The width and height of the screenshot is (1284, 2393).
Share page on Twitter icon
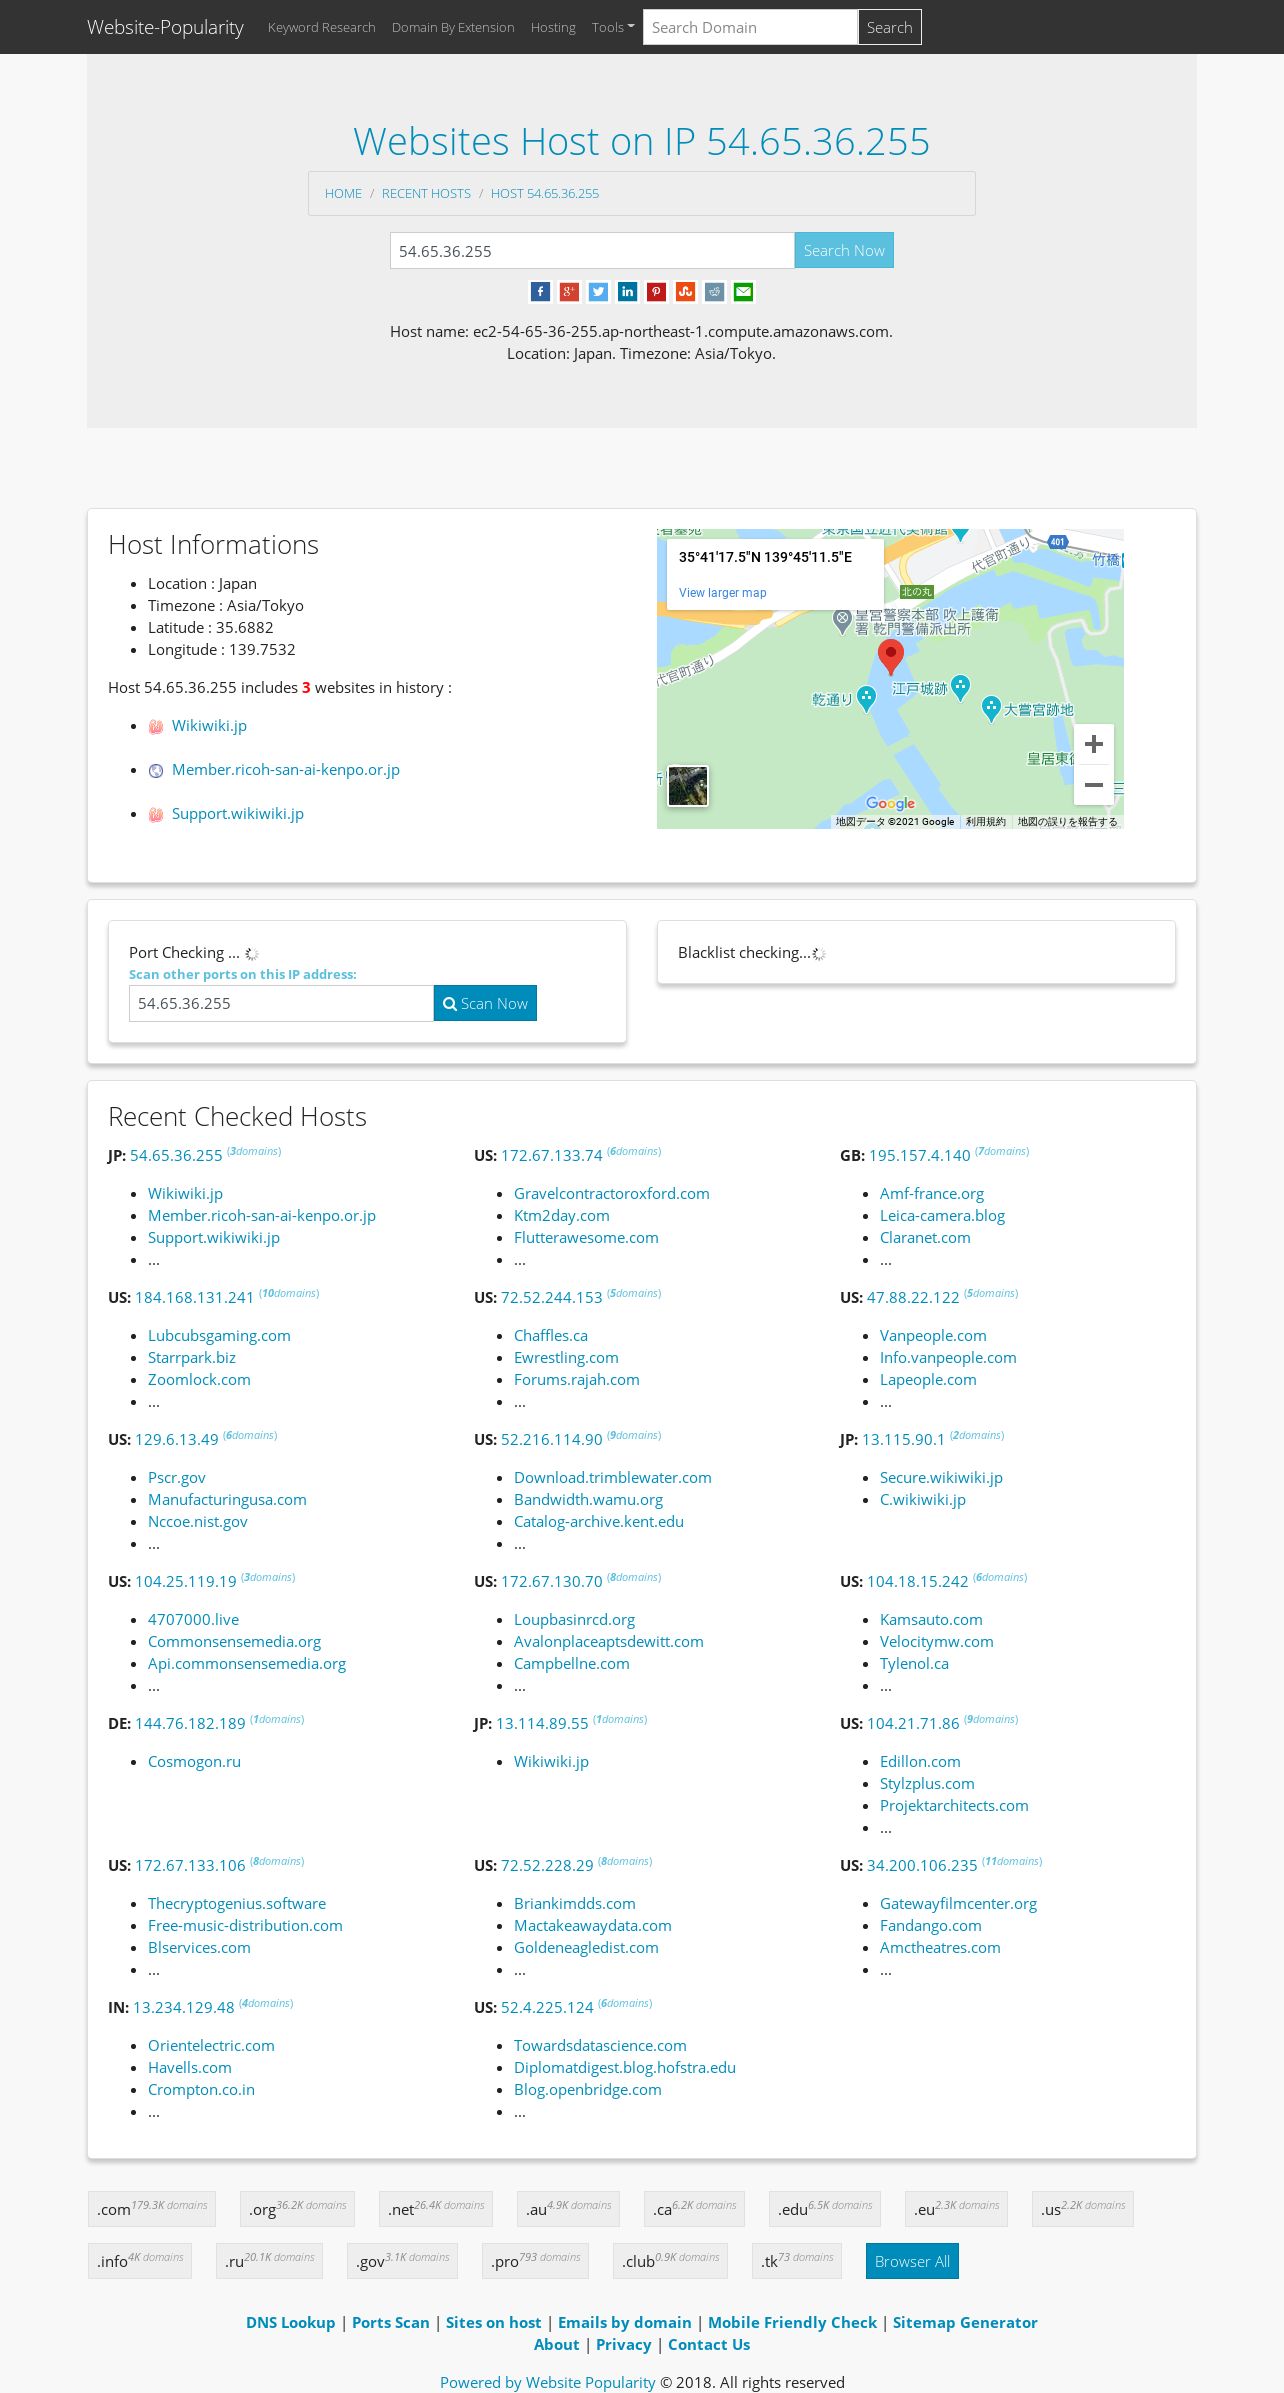tap(598, 292)
